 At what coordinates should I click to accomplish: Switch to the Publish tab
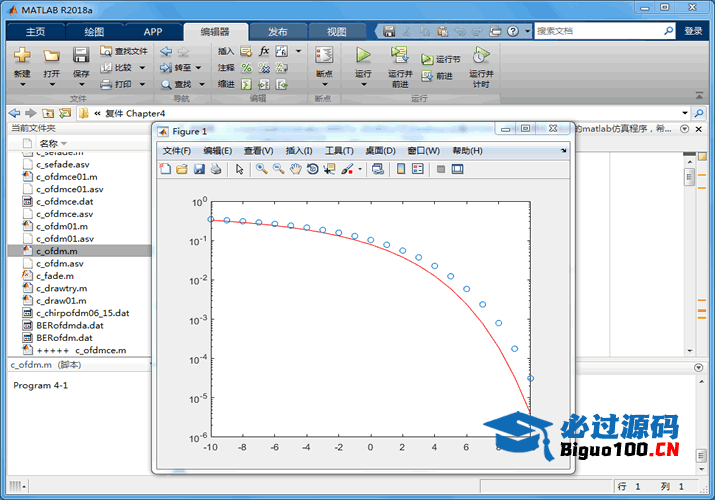coord(278,32)
